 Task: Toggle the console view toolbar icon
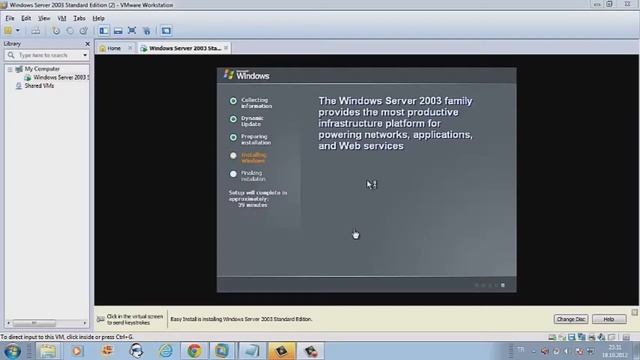[x=166, y=31]
